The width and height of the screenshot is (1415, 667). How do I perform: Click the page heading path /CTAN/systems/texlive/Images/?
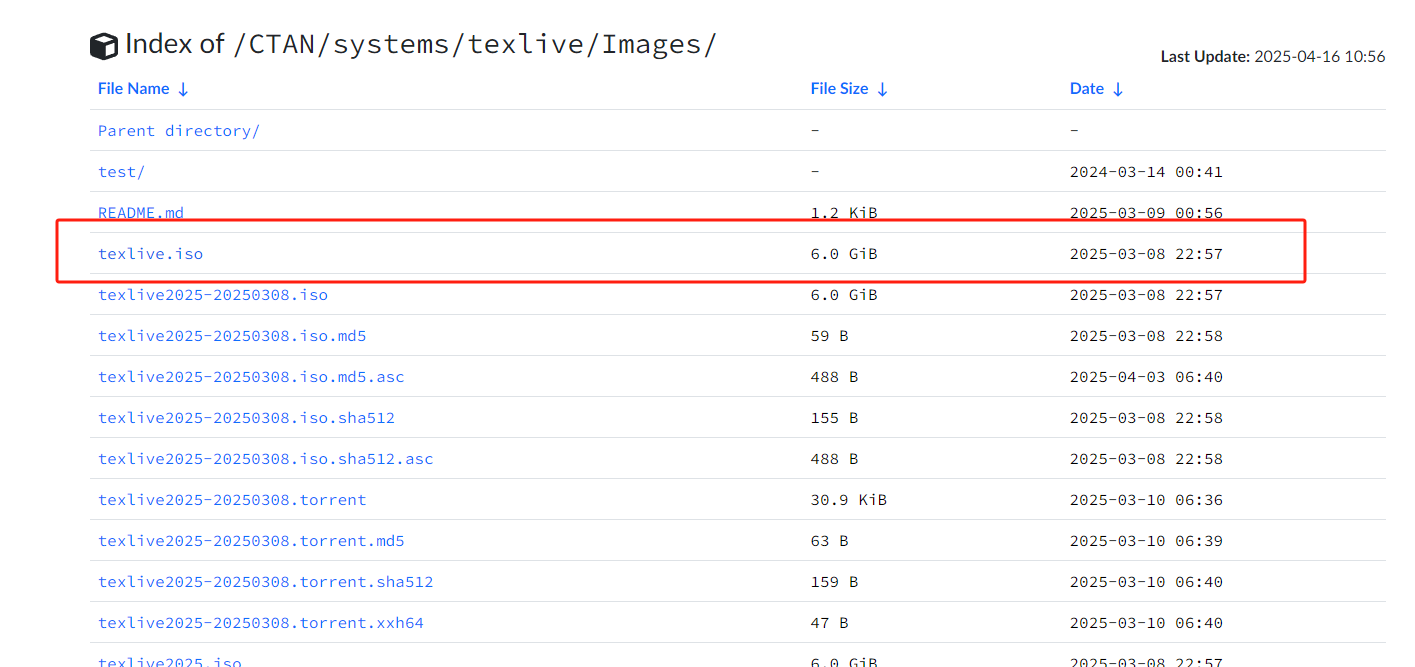pyautogui.click(x=475, y=45)
